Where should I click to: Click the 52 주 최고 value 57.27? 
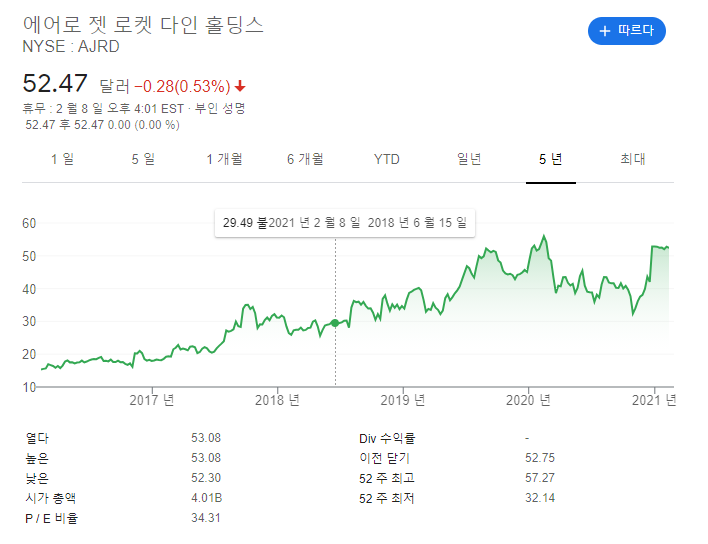point(540,478)
